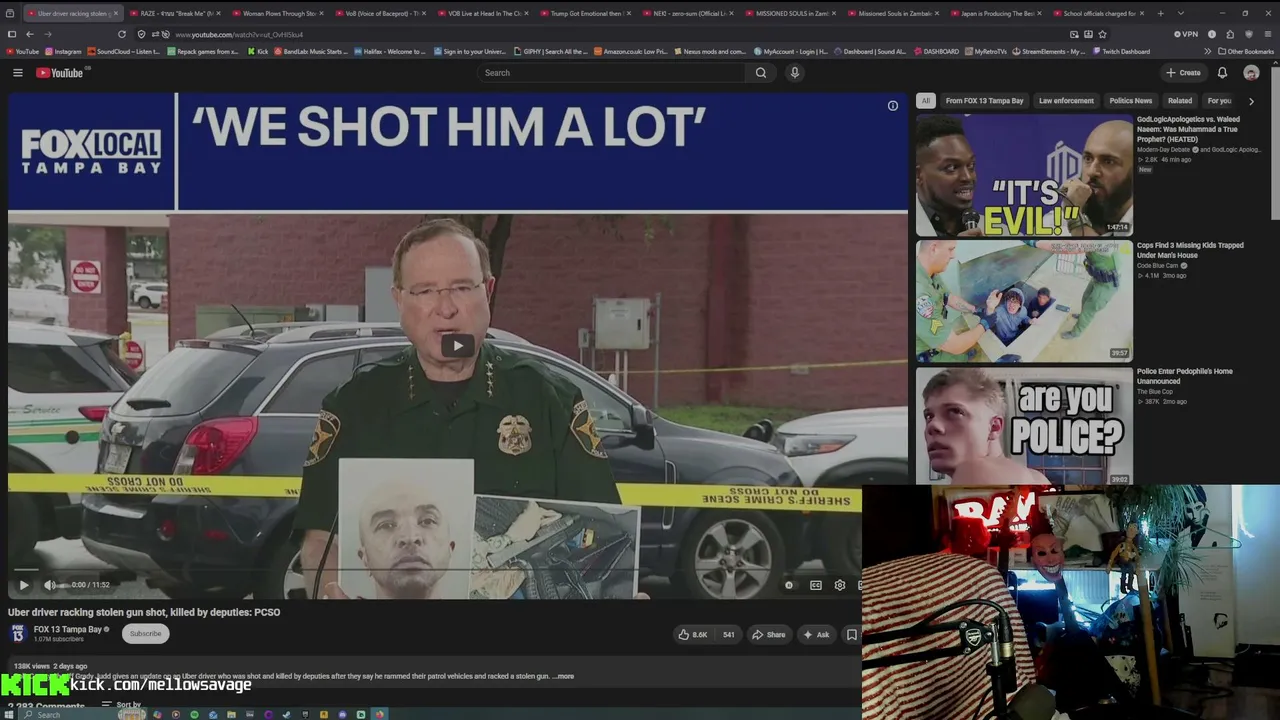Toggle the browser VPN button
This screenshot has width=1280, height=720.
point(1186,34)
